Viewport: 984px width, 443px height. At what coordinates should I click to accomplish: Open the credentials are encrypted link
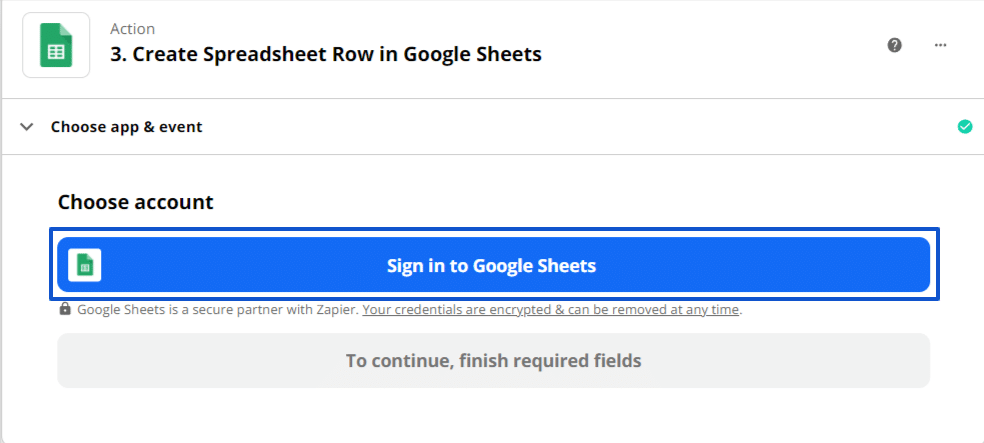pyautogui.click(x=550, y=309)
